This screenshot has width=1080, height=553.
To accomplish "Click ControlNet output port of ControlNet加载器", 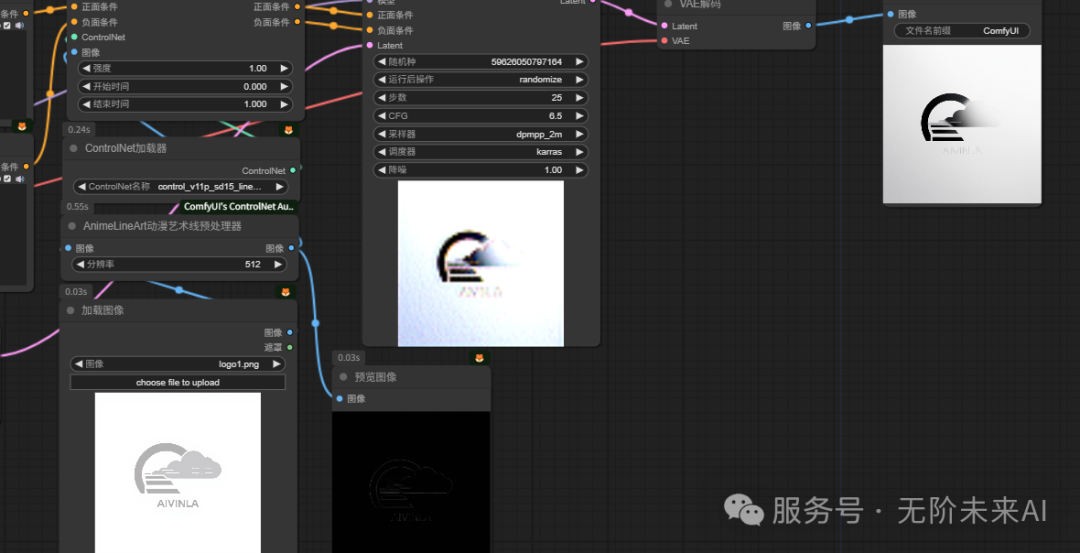I will coord(293,170).
